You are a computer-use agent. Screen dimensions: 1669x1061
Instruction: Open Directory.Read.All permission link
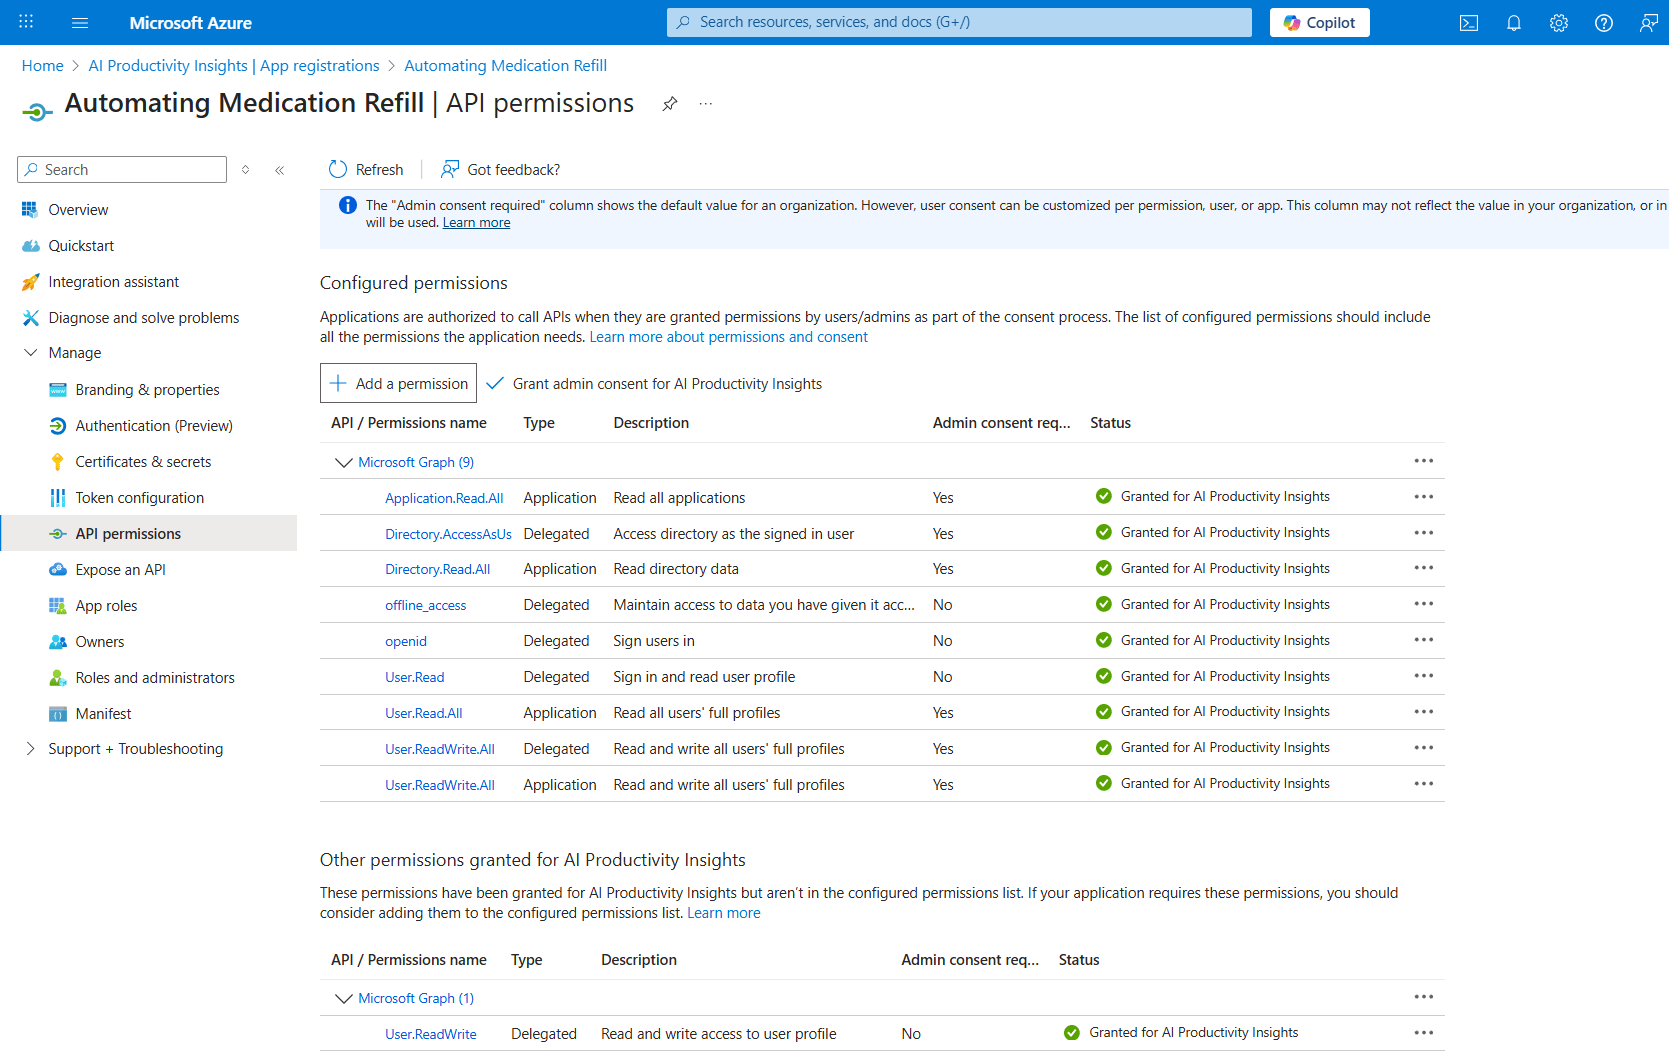coord(438,569)
